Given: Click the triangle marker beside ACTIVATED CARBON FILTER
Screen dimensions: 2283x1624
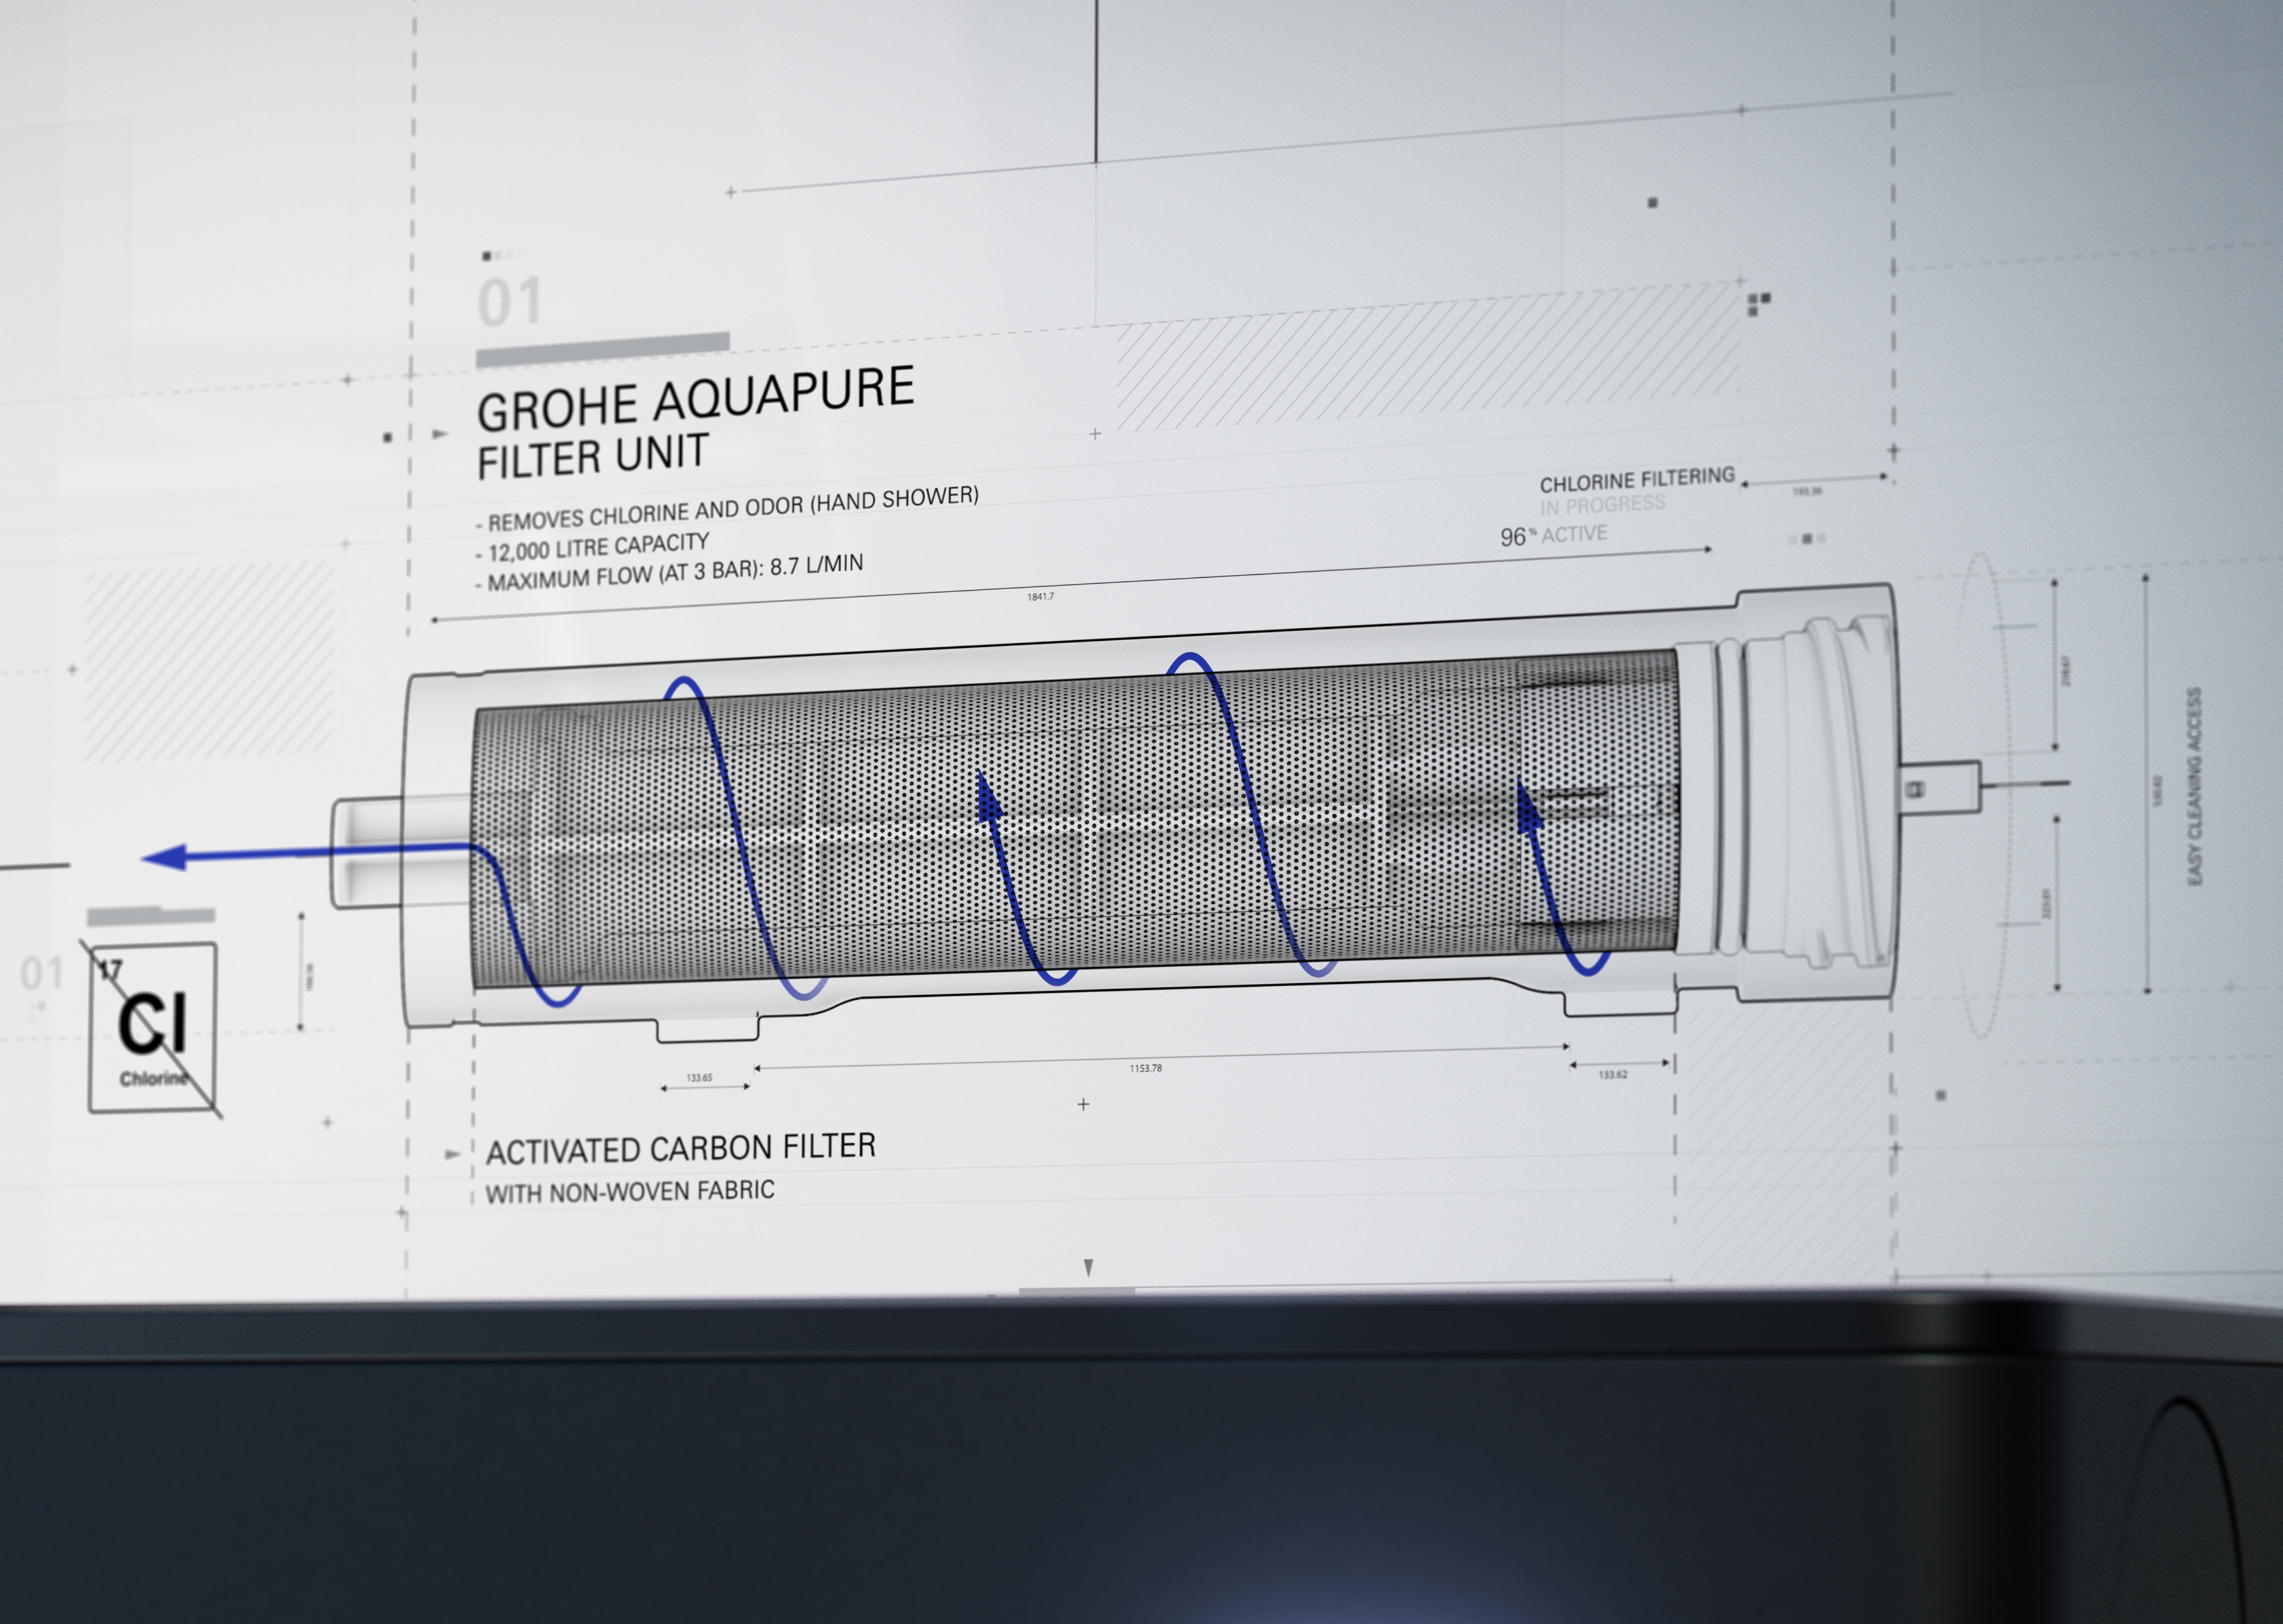Looking at the screenshot, I should (452, 1154).
